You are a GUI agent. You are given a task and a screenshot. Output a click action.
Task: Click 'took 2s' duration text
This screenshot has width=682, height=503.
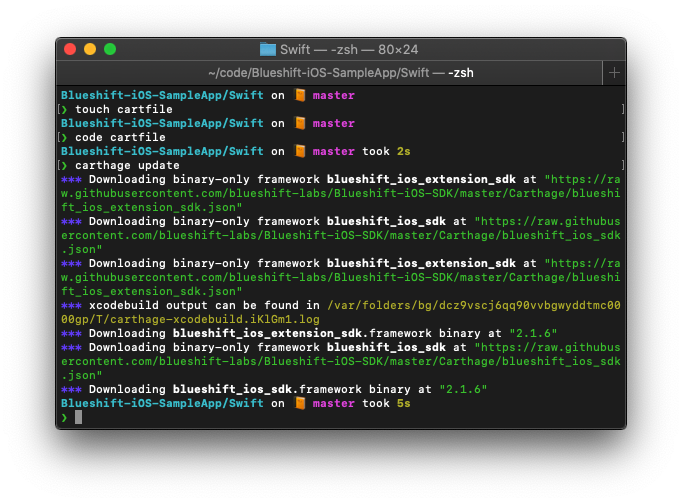click(x=386, y=151)
